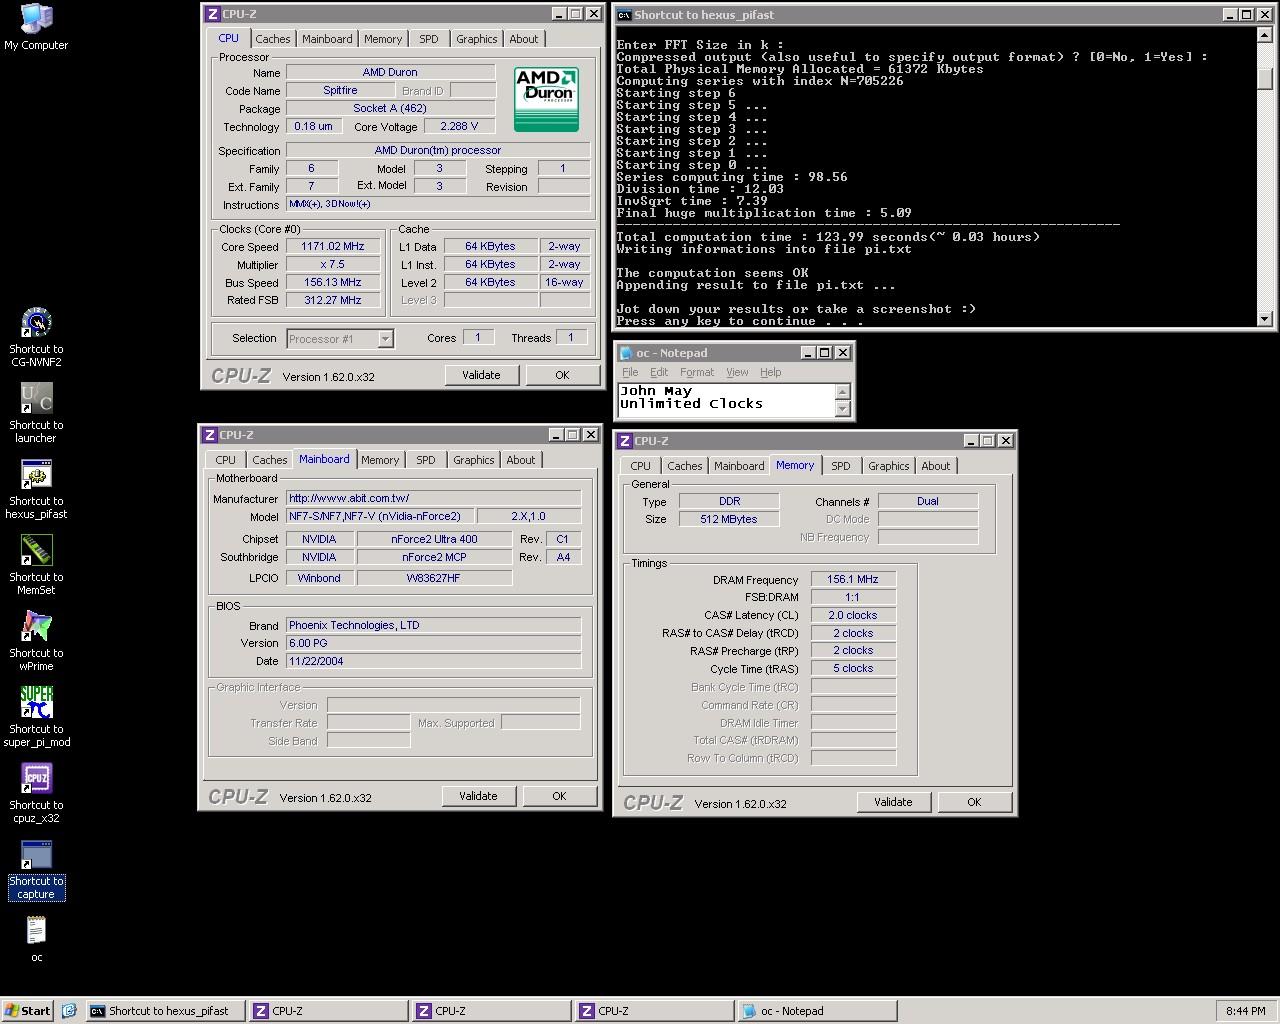This screenshot has width=1280, height=1024.
Task: Open the Format menu in Notepad
Action: 697,372
